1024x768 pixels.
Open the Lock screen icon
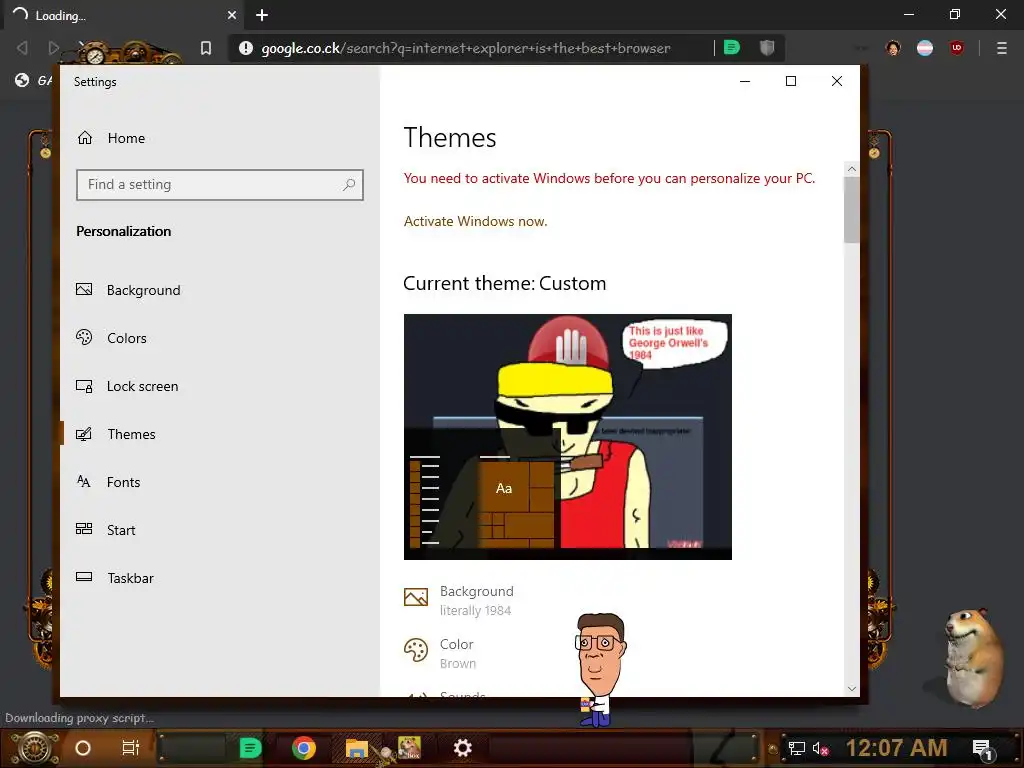pos(84,386)
